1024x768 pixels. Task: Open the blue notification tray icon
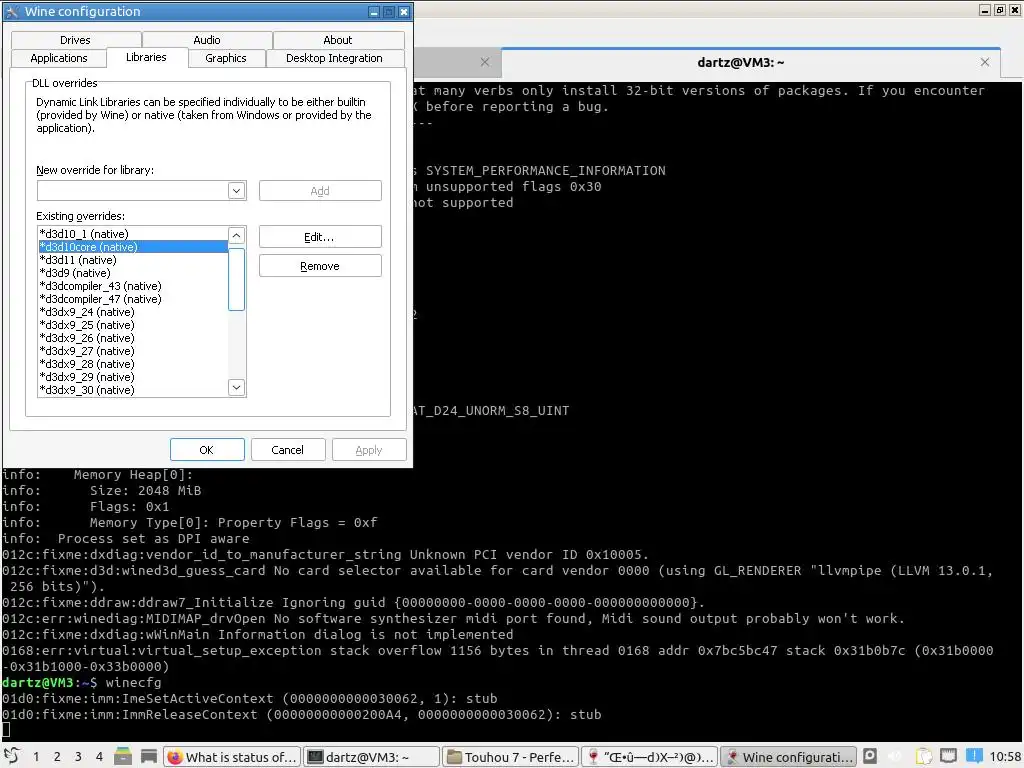point(974,756)
